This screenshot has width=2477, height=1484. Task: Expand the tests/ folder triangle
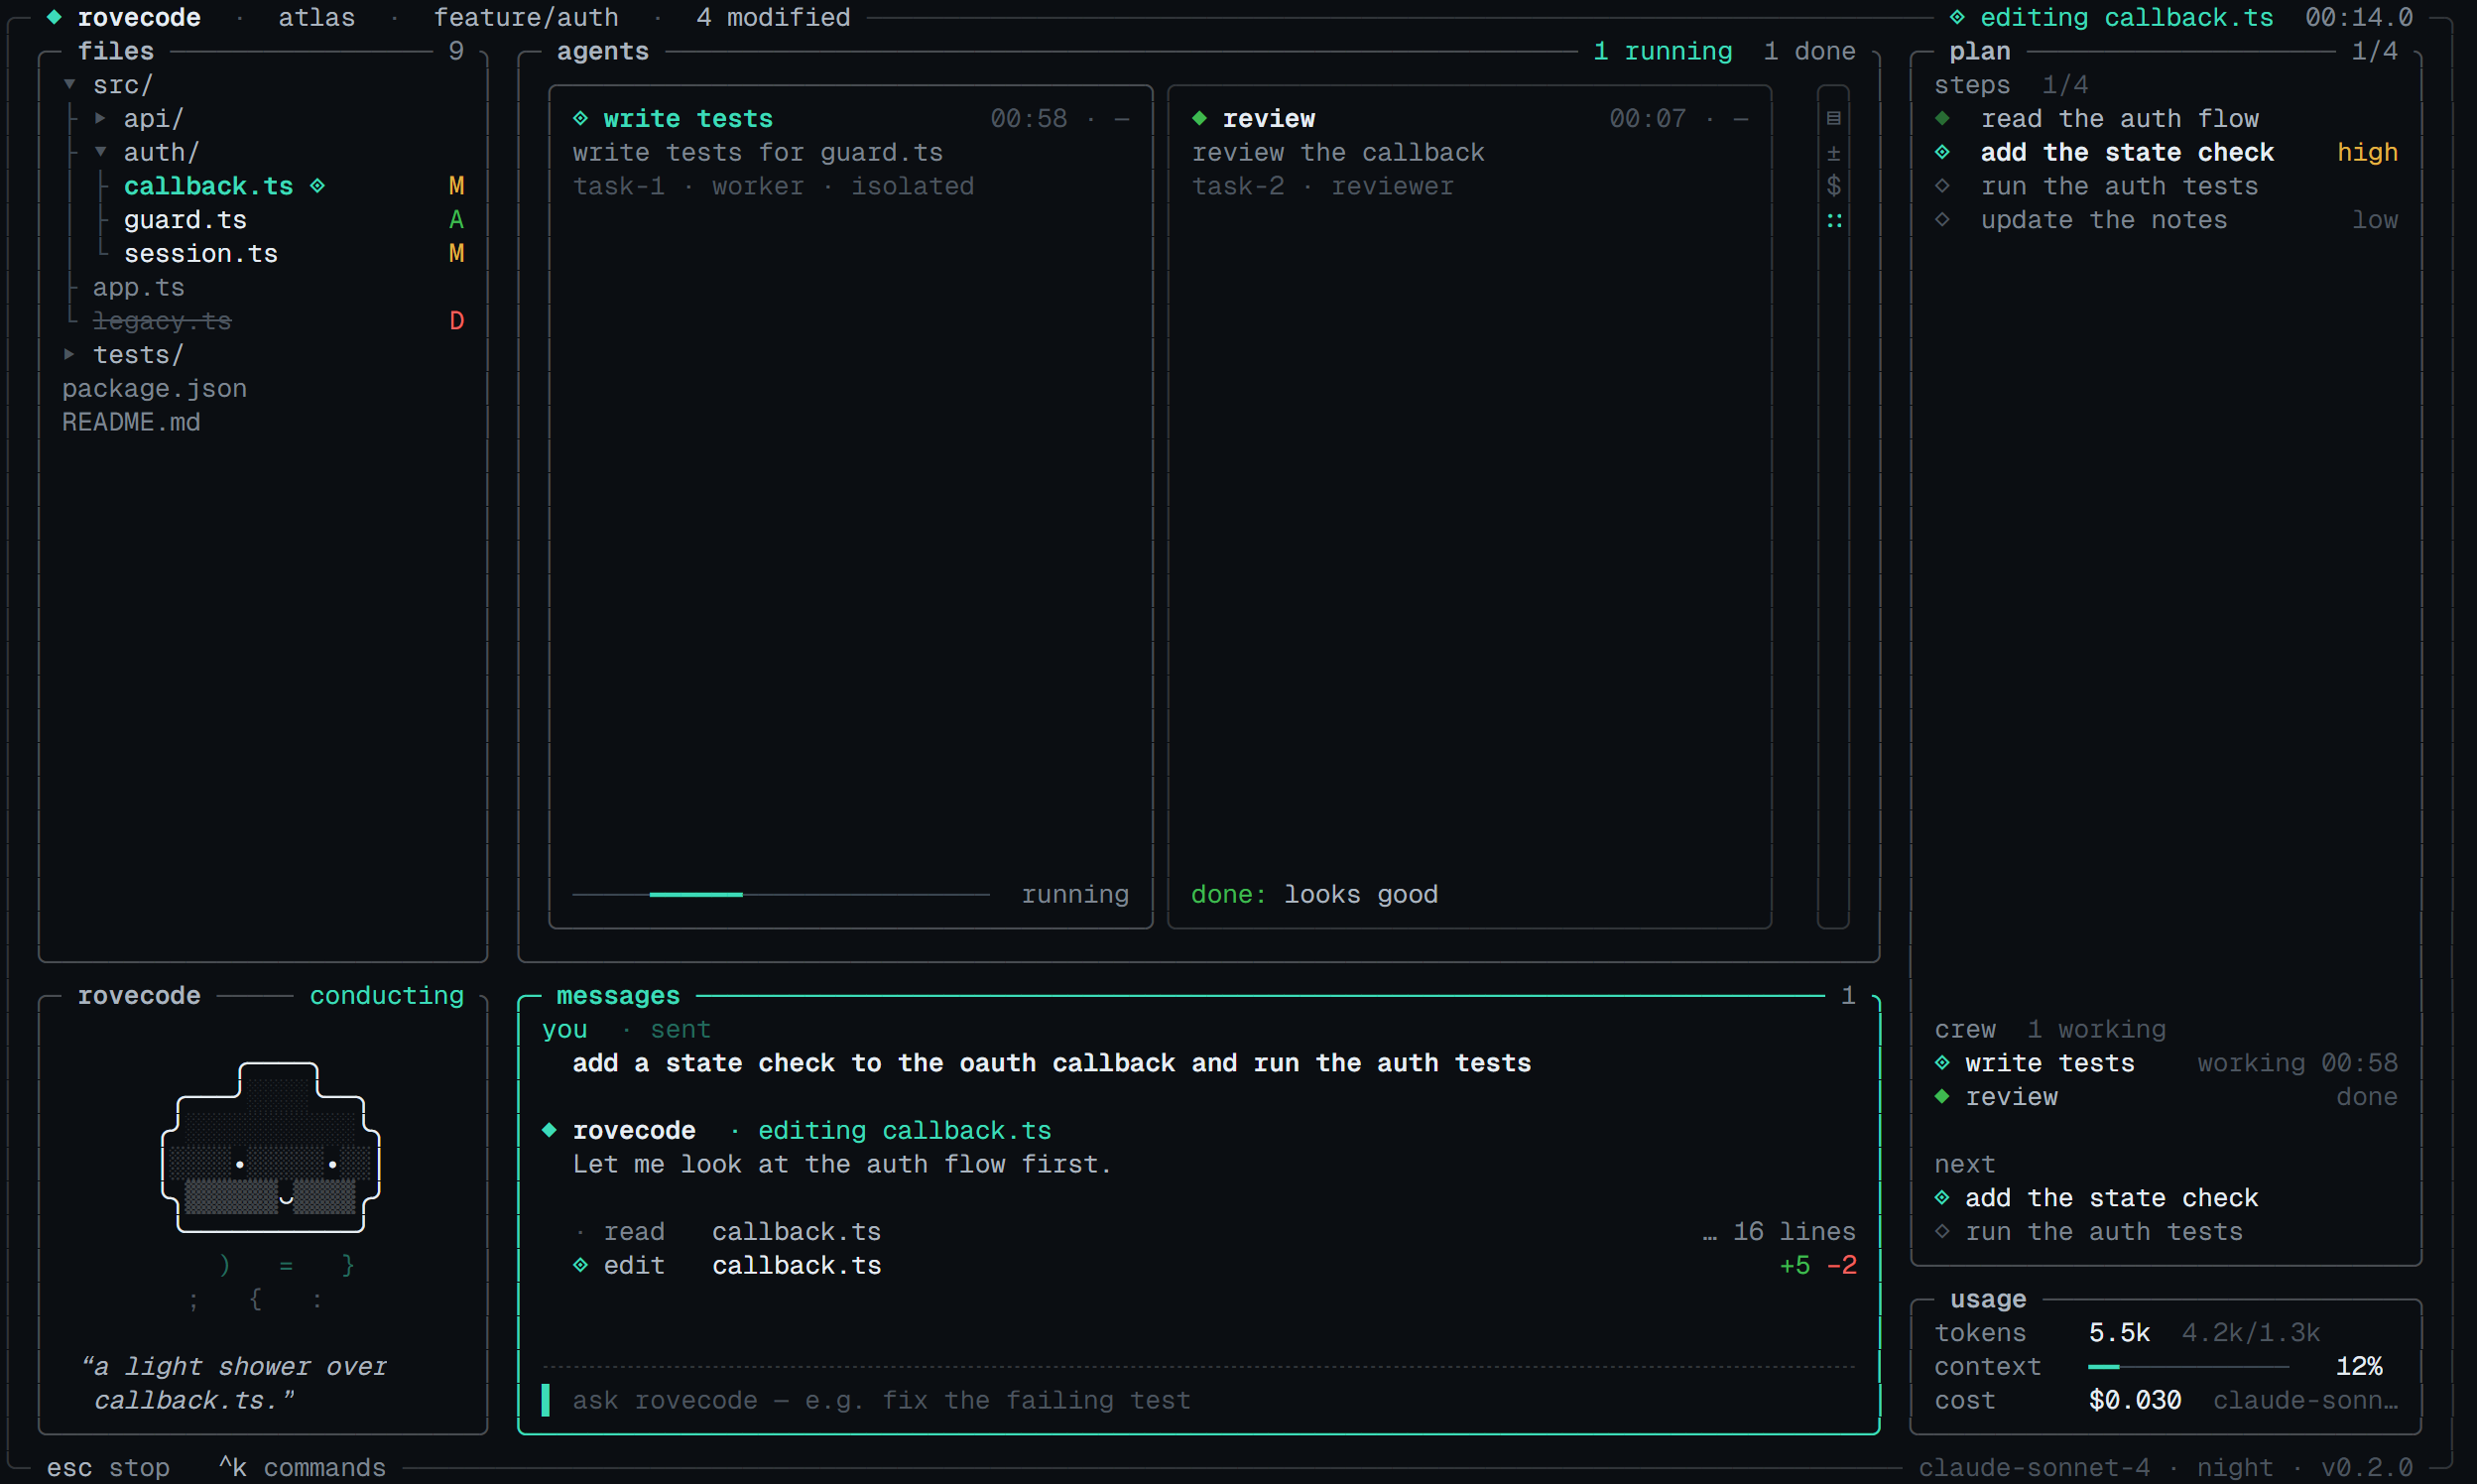69,354
